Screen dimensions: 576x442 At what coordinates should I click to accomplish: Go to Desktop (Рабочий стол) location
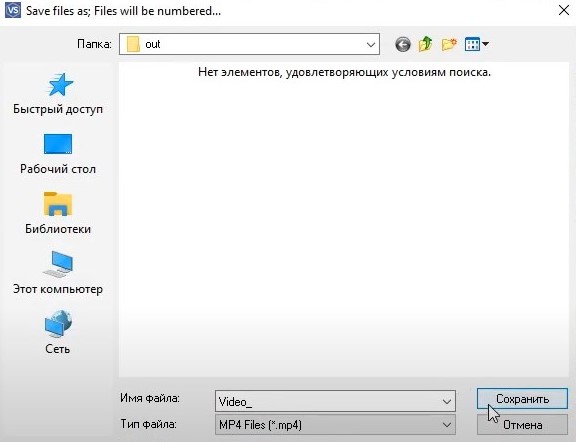(58, 154)
